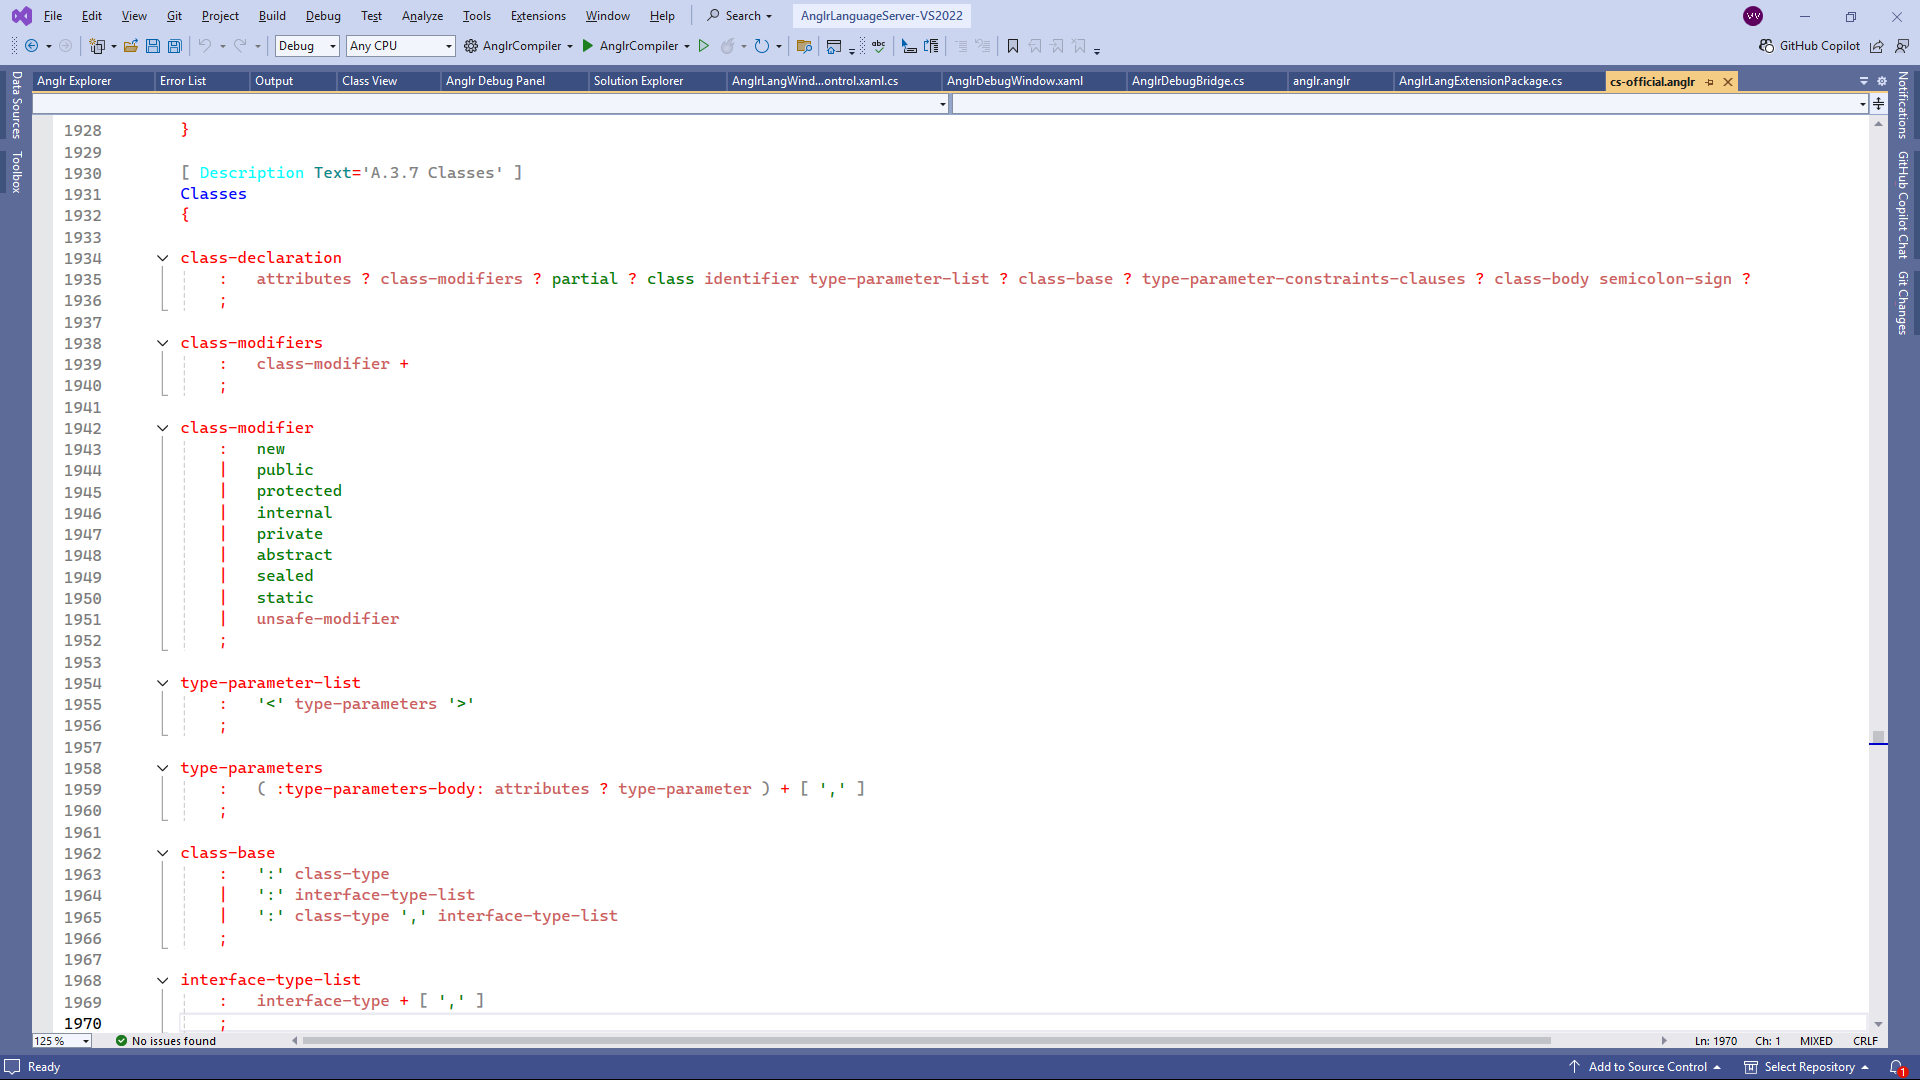Image resolution: width=1920 pixels, height=1080 pixels.
Task: Open the notifications bell
Action: [1898, 1067]
